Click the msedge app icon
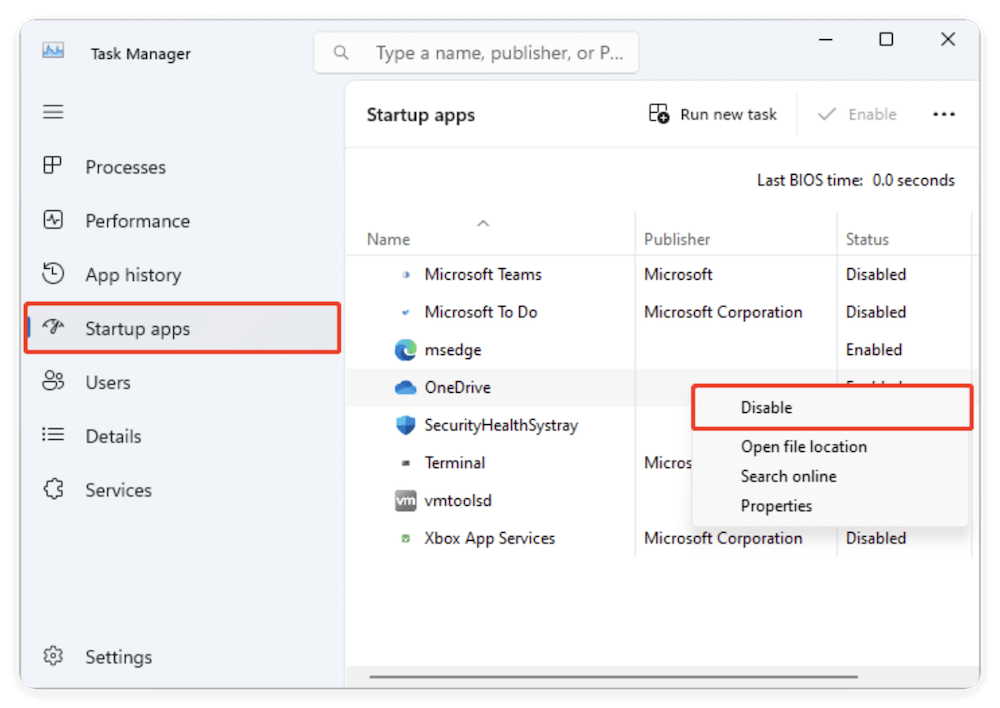This screenshot has width=1000, height=708. [406, 350]
